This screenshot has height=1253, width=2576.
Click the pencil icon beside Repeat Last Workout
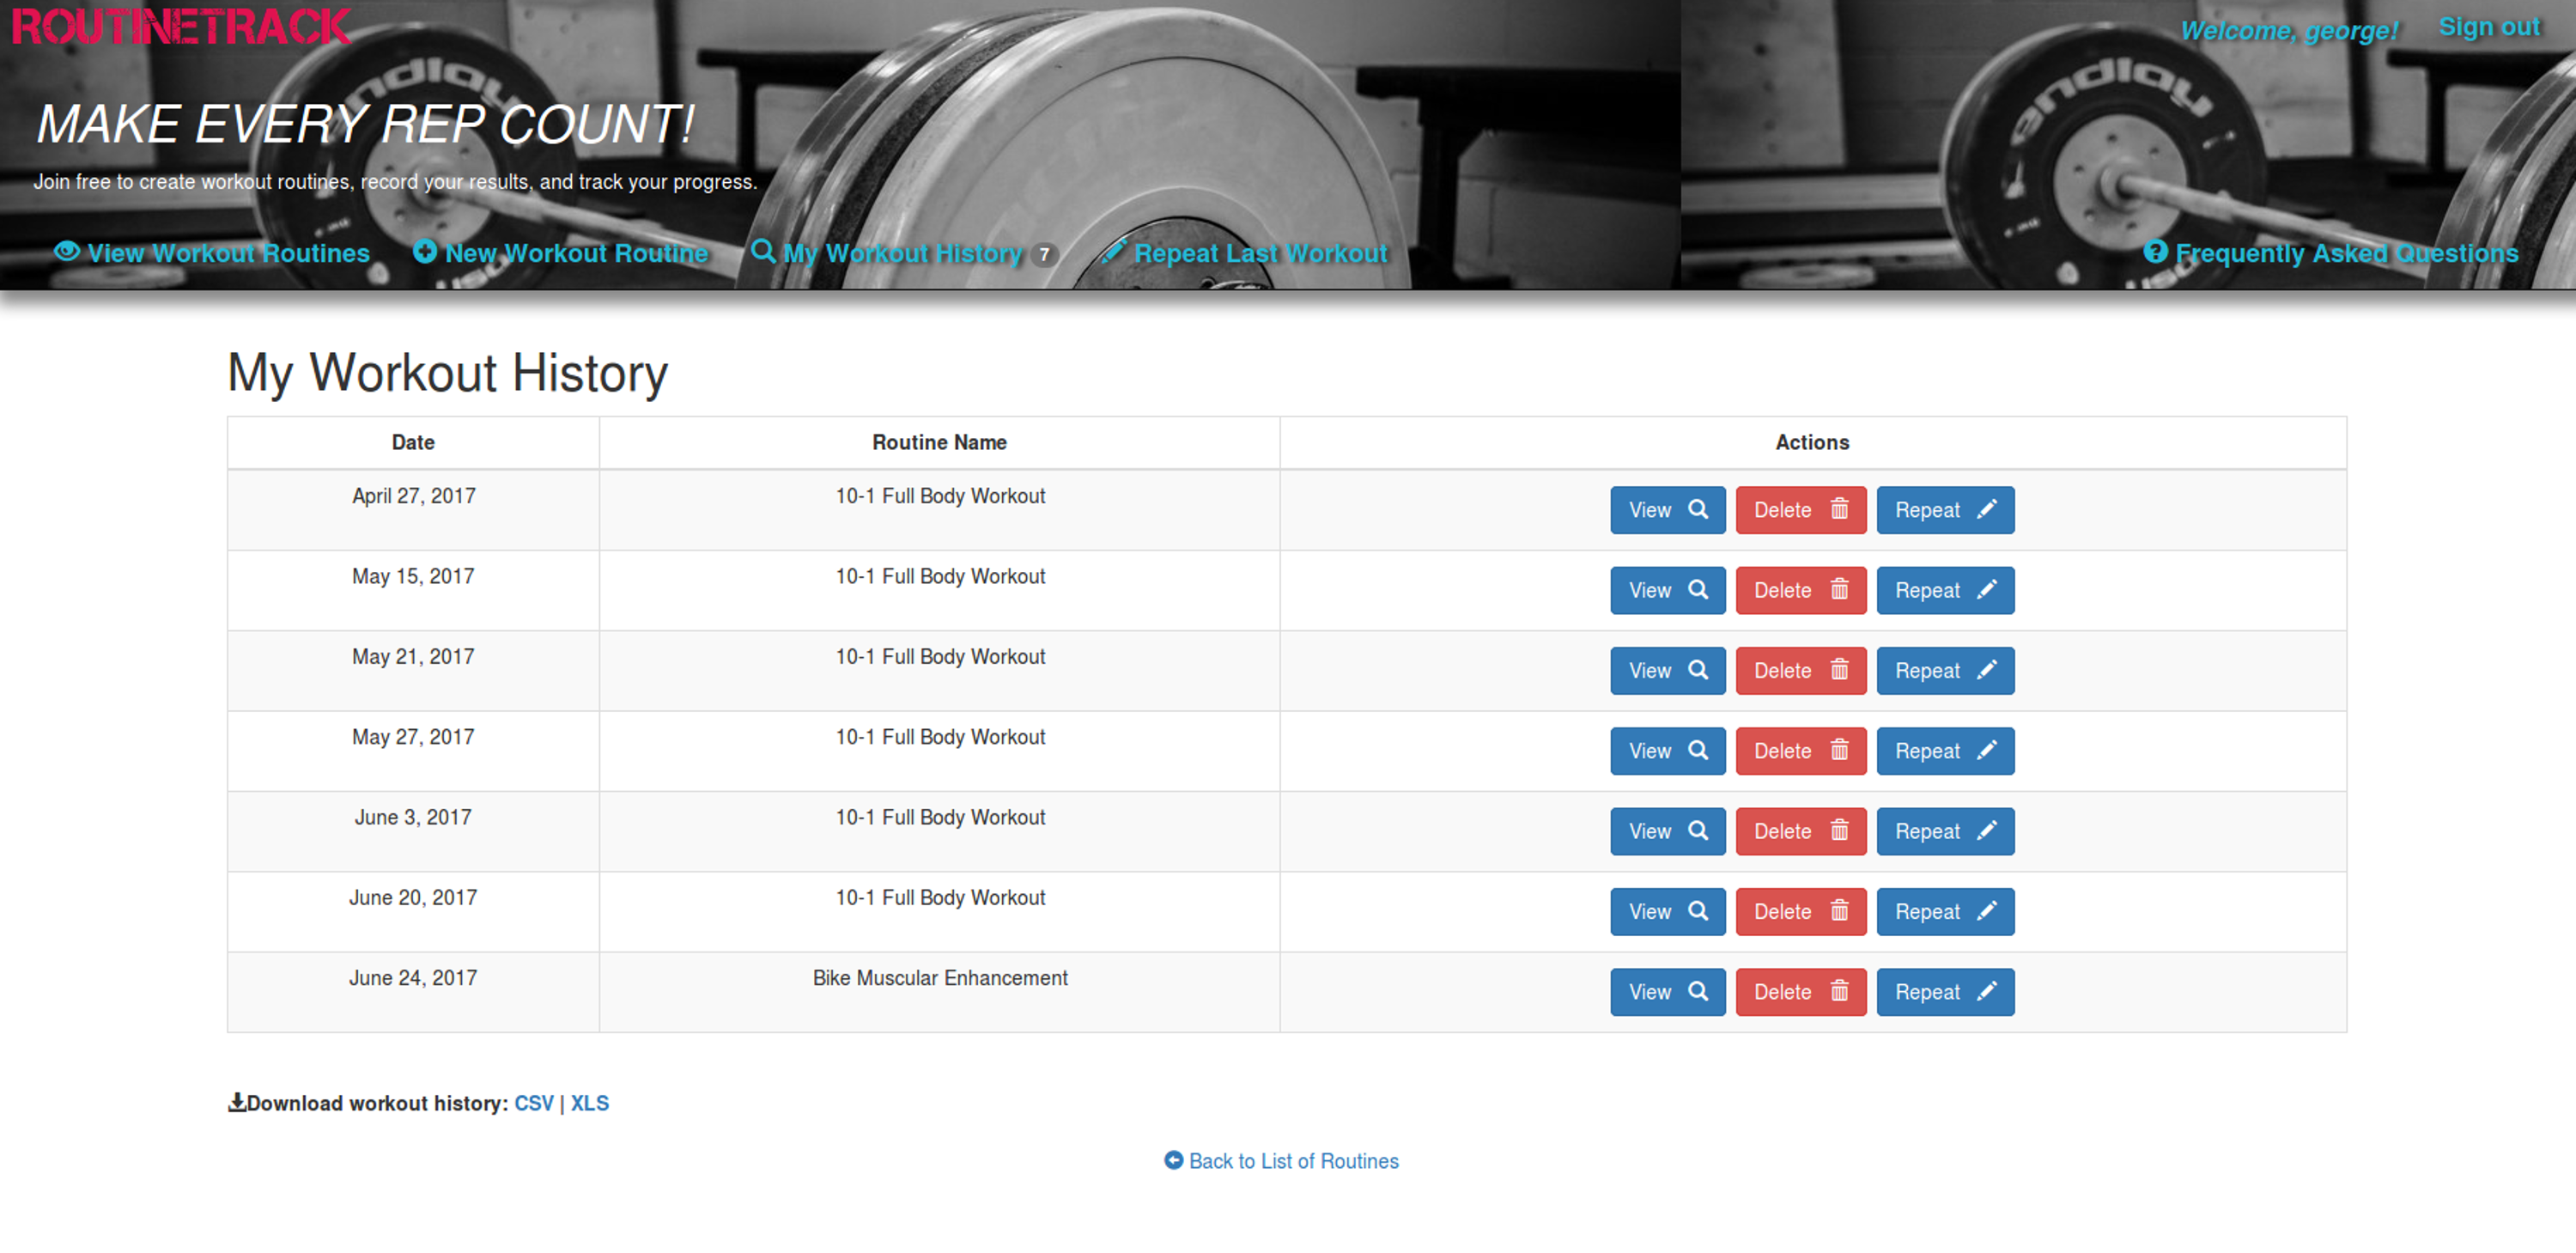tap(1114, 252)
